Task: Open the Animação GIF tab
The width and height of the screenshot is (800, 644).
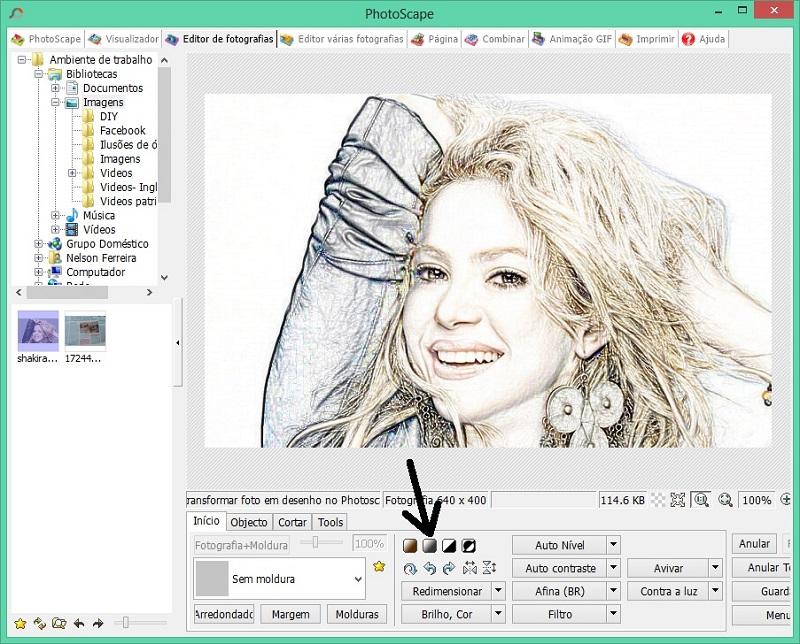Action: click(x=572, y=39)
